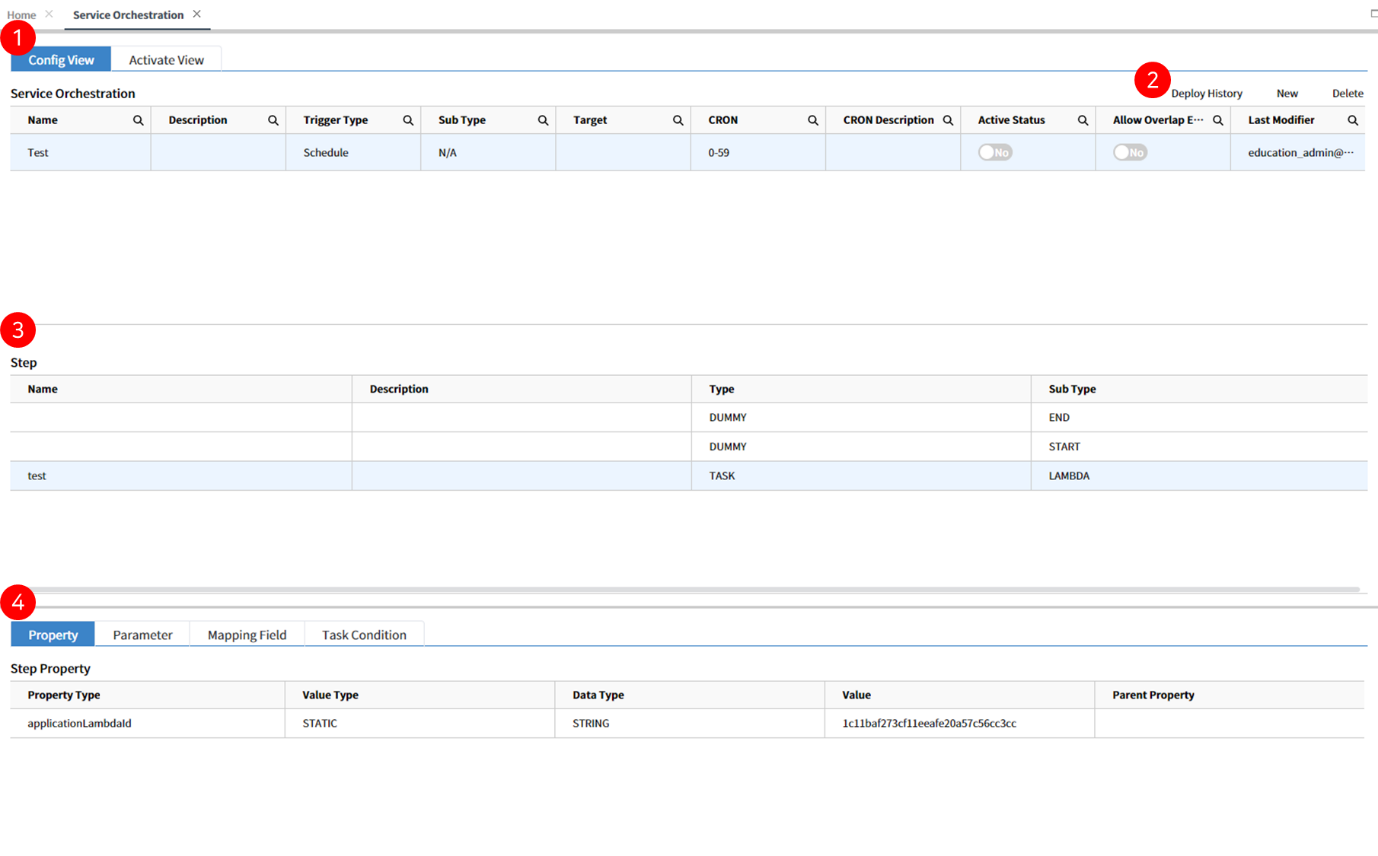1378x856 pixels.
Task: Open the Last Modifier column search icon
Action: pyautogui.click(x=1353, y=120)
